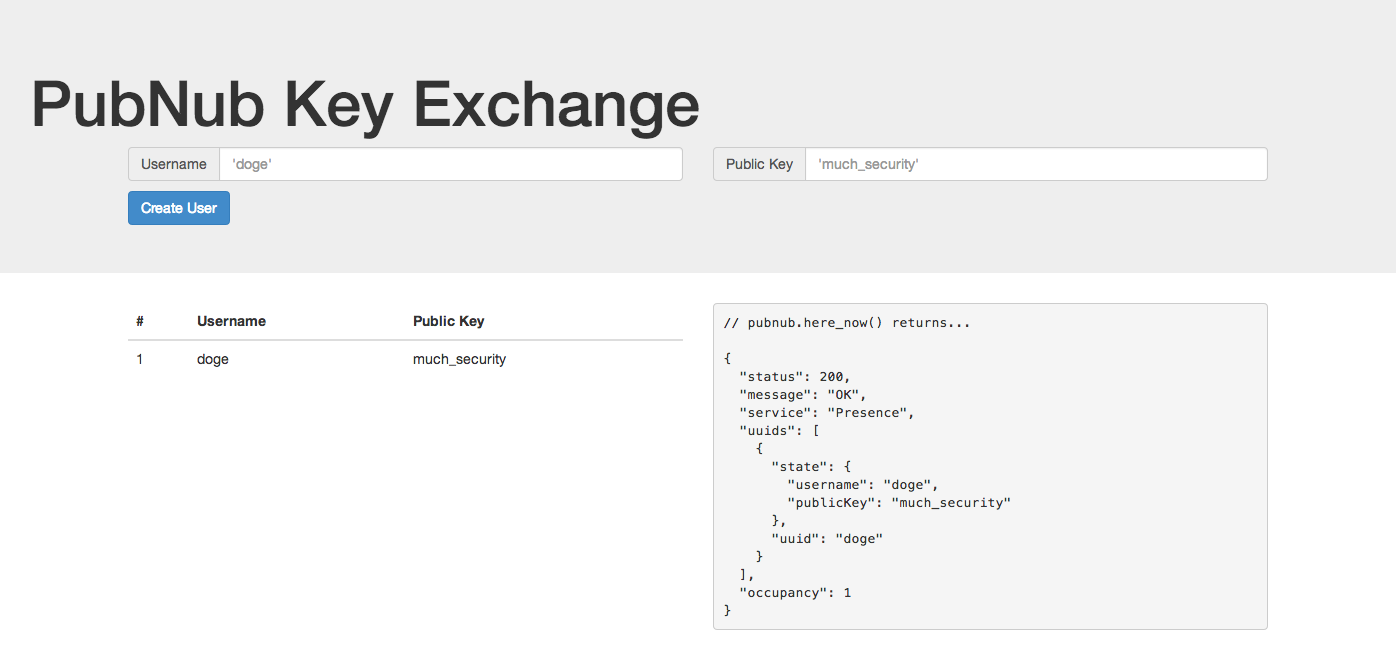The width and height of the screenshot is (1396, 652).
Task: Click the Public Key column header in the table
Action: [448, 321]
